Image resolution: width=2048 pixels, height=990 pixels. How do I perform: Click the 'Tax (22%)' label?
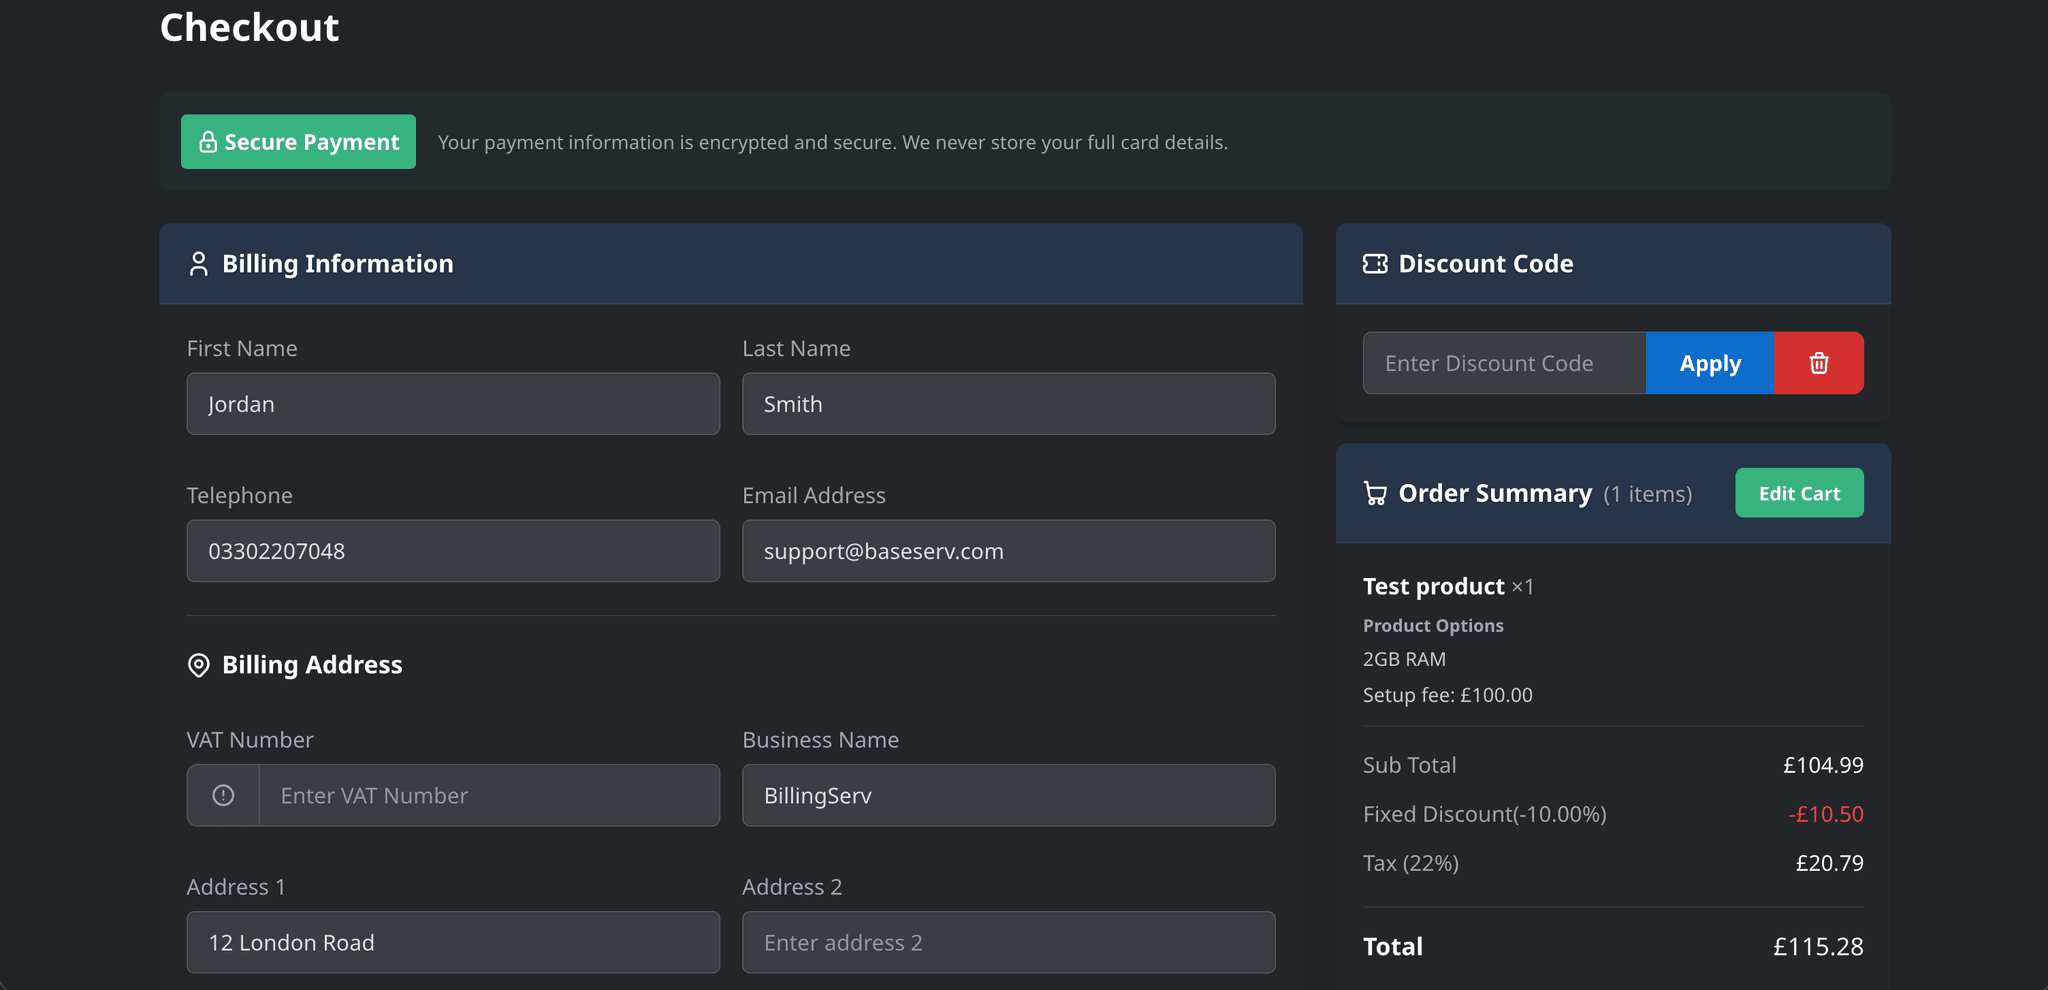1411,863
